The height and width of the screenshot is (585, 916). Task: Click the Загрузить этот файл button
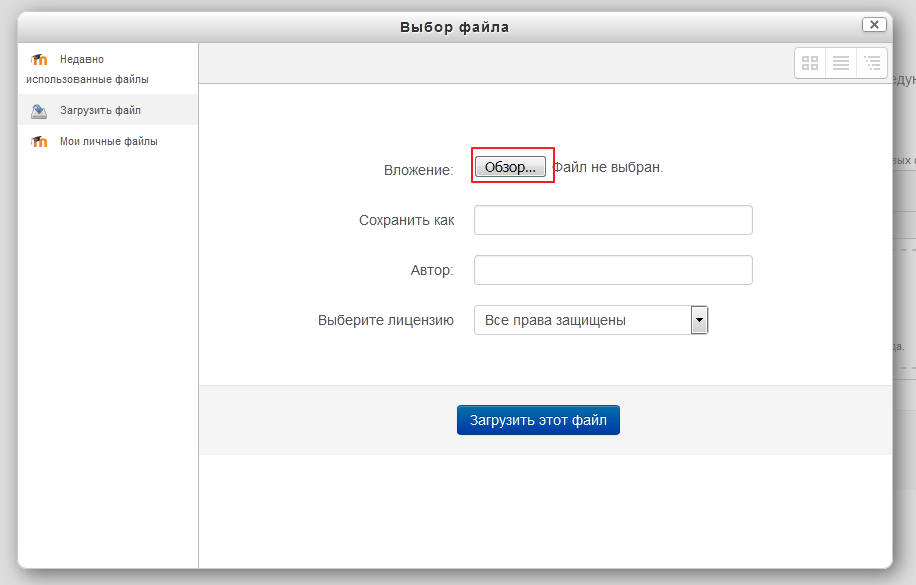pyautogui.click(x=538, y=420)
